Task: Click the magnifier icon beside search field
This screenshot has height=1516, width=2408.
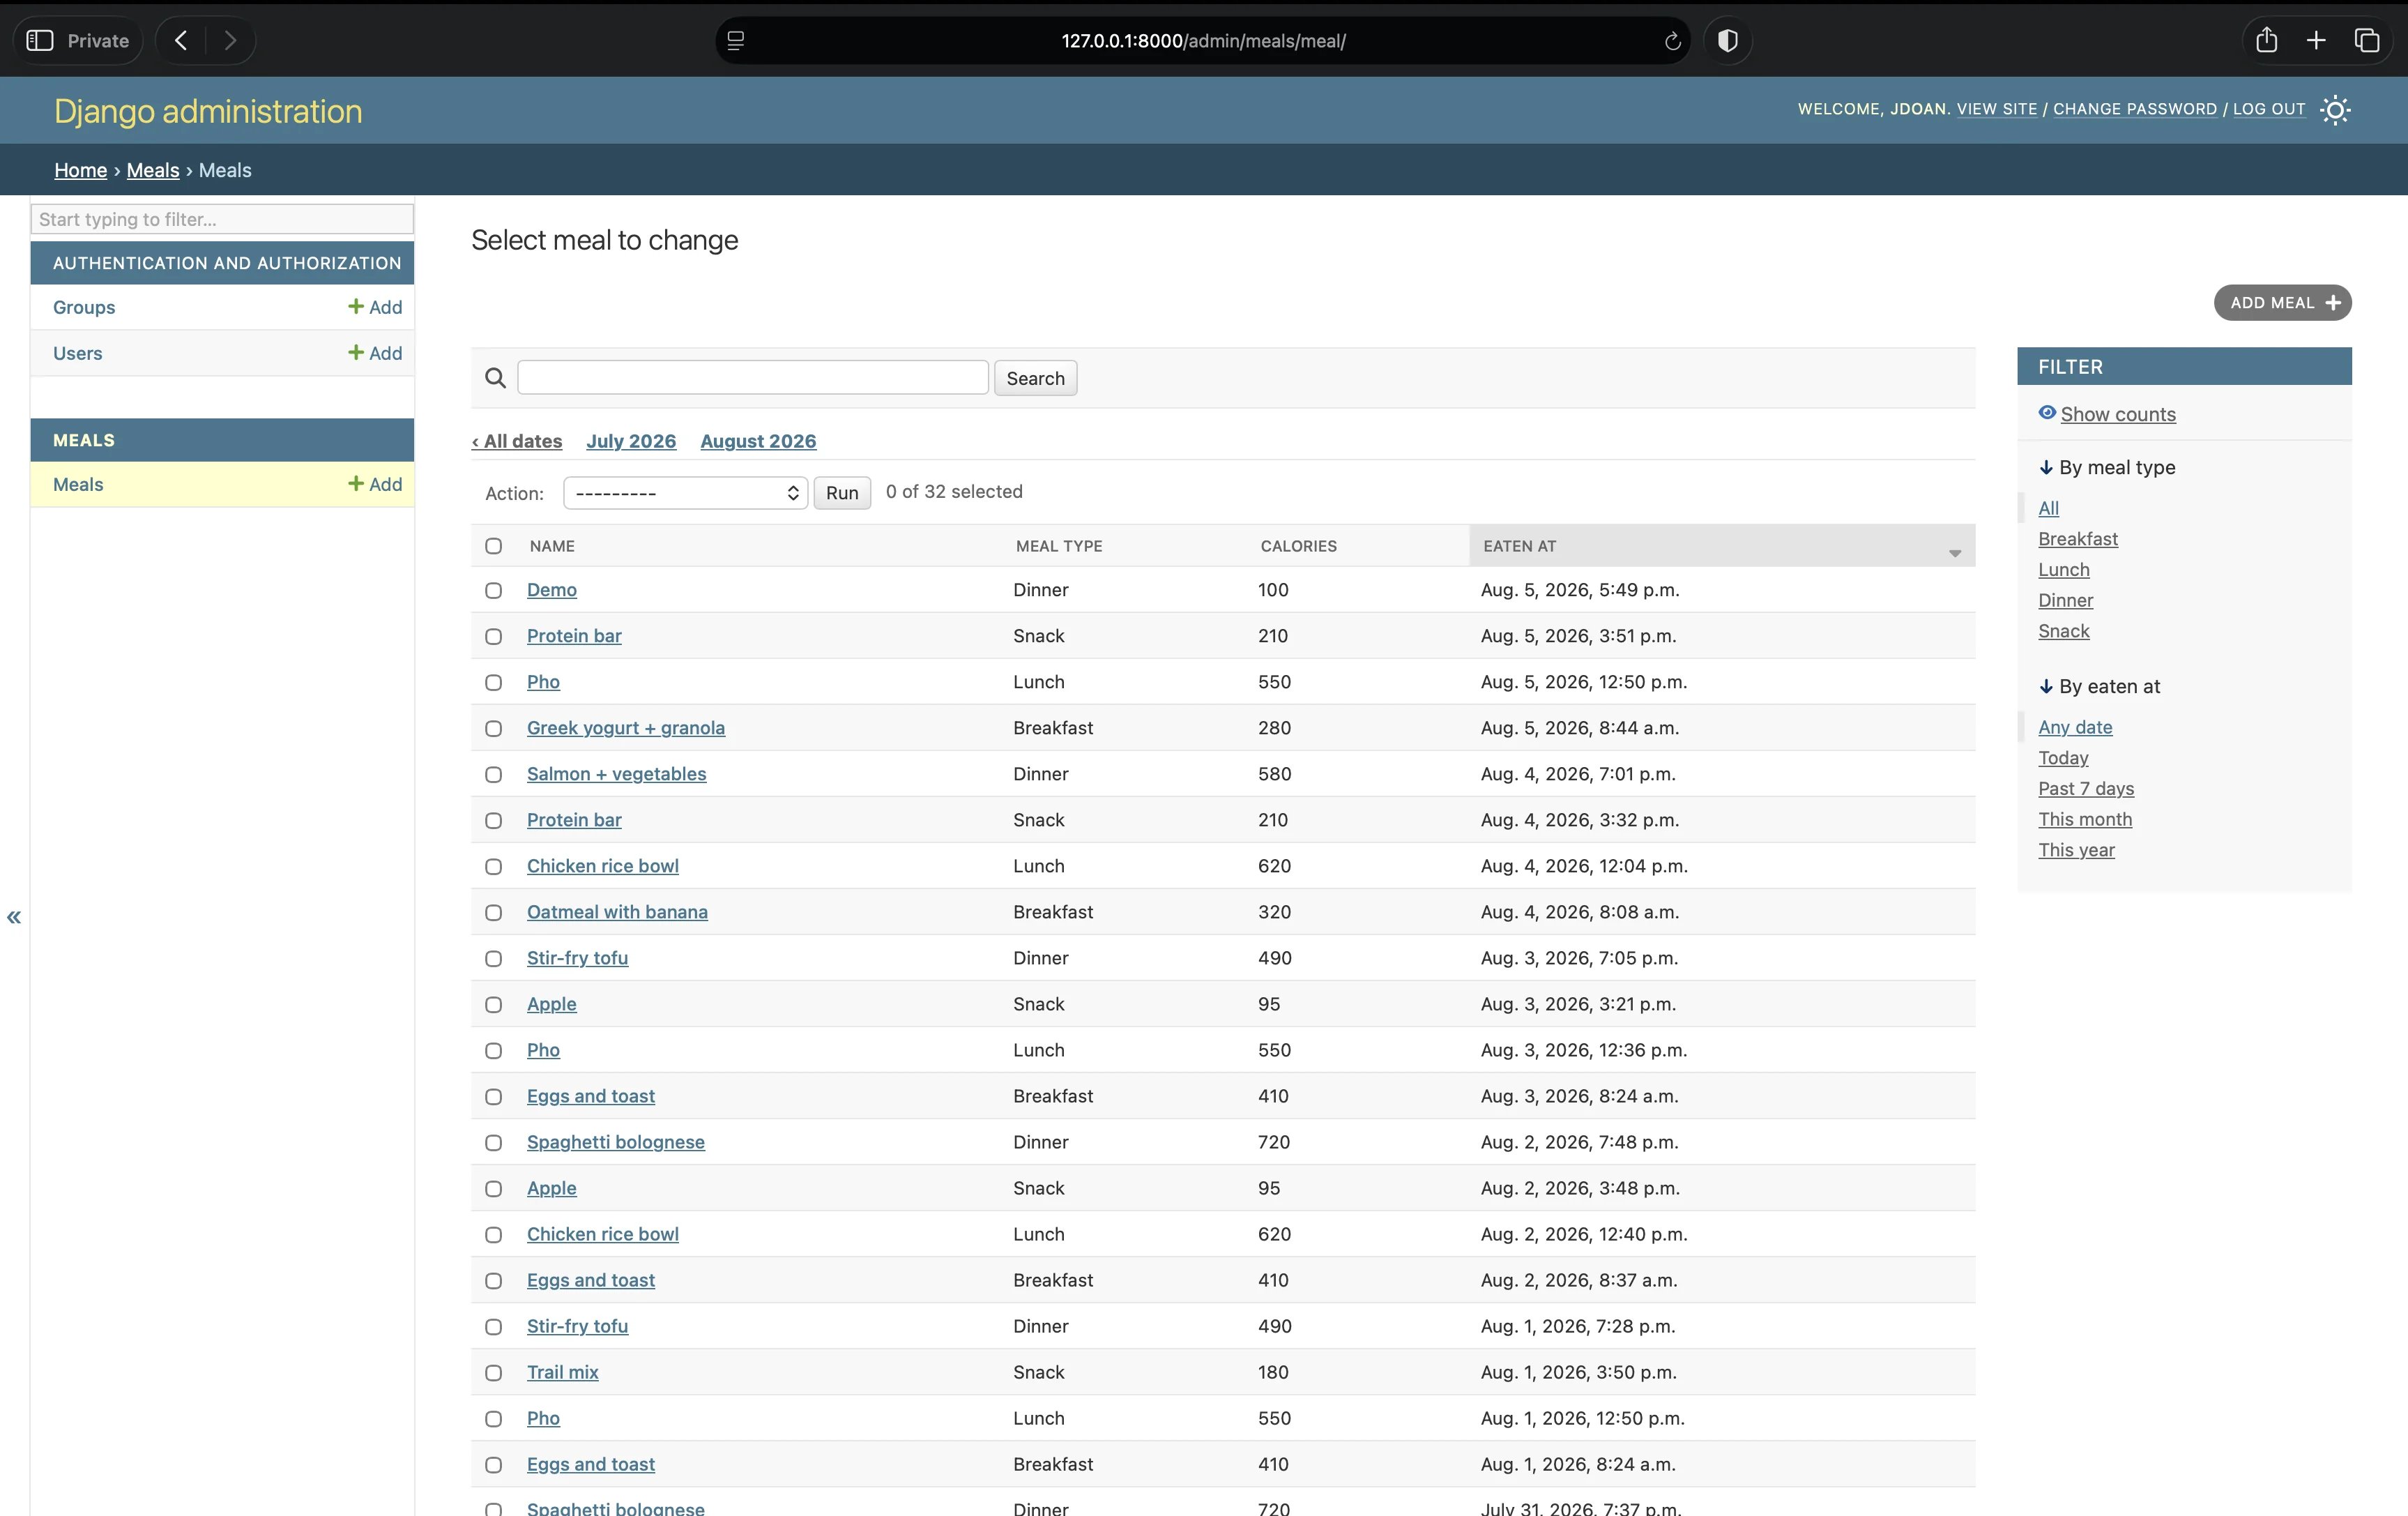Action: (495, 378)
